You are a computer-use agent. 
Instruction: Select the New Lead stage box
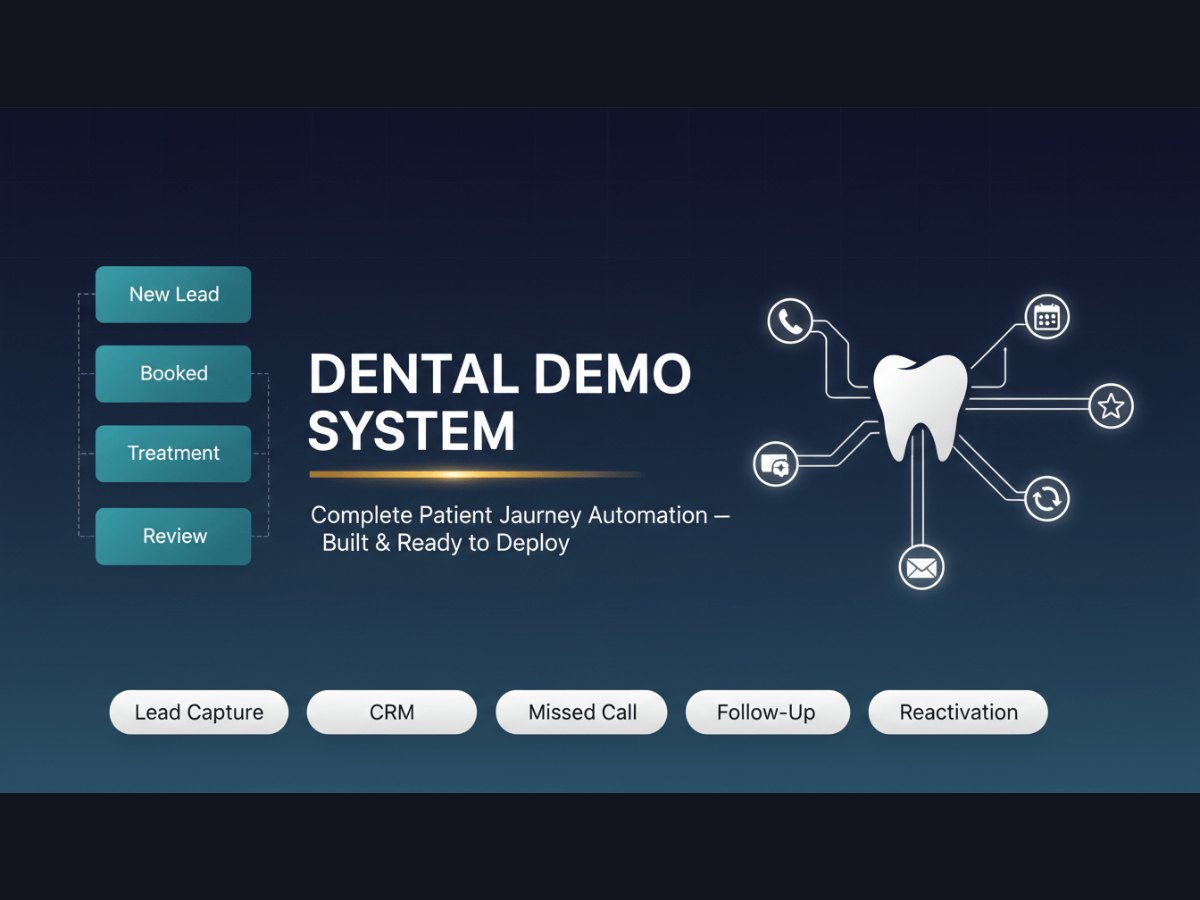click(173, 294)
